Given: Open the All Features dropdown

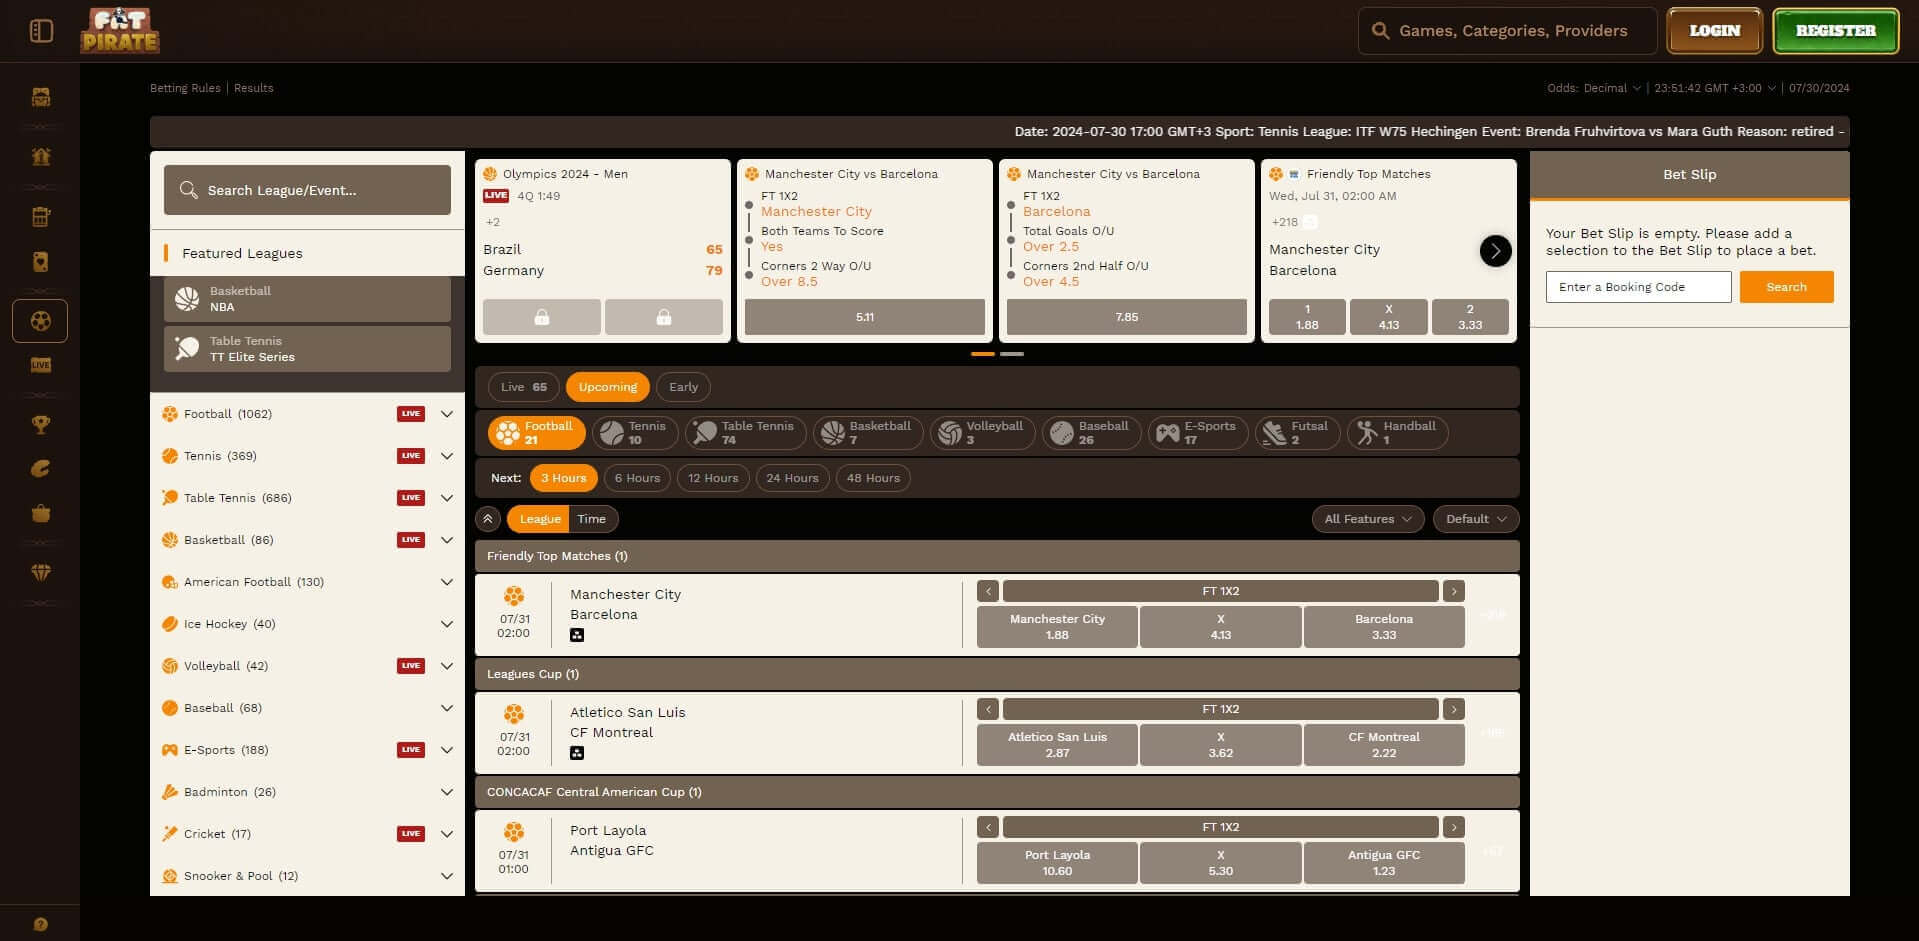Looking at the screenshot, I should tap(1367, 519).
